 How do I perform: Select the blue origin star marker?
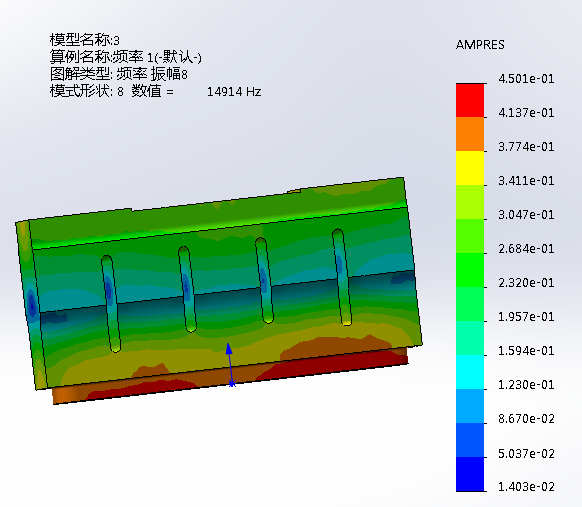pyautogui.click(x=232, y=384)
